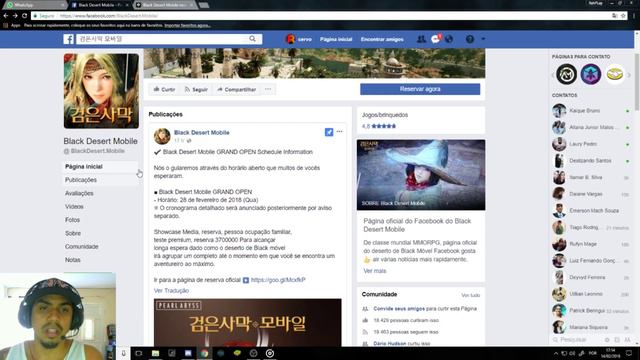Show next suggested pages with right chevron

click(x=629, y=75)
